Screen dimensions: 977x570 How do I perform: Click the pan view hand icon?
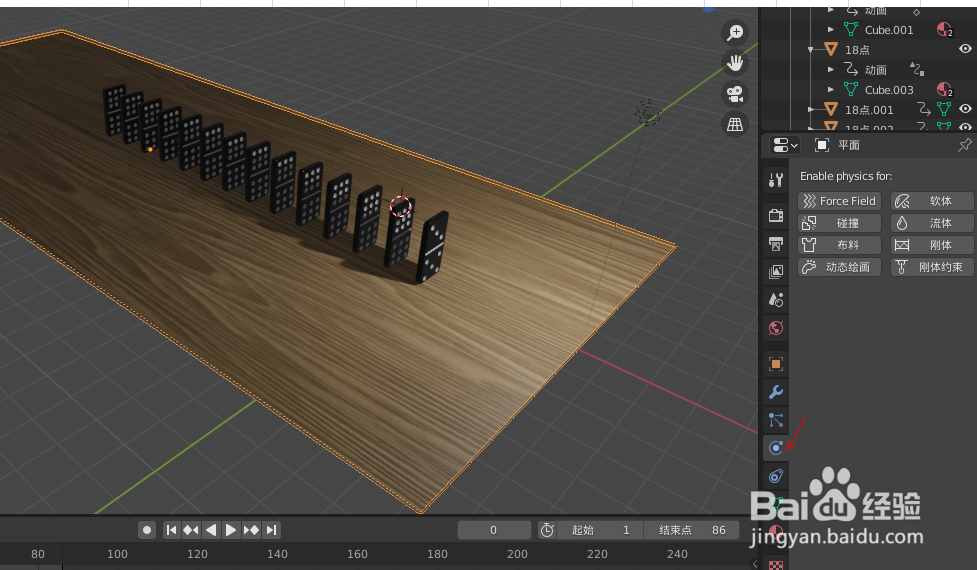pos(735,63)
